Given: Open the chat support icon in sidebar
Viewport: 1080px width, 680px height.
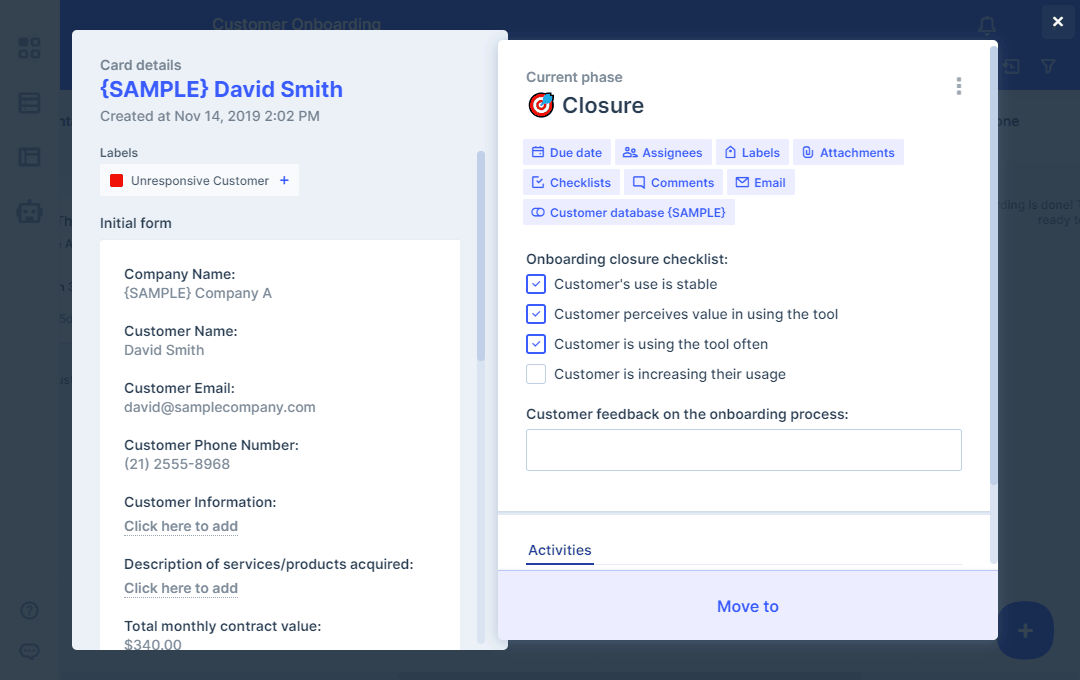Looking at the screenshot, I should (x=30, y=651).
